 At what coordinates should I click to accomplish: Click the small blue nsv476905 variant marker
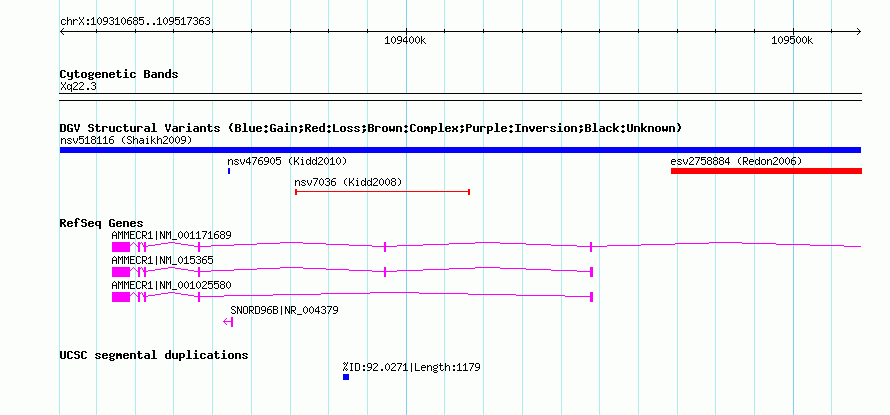229,171
